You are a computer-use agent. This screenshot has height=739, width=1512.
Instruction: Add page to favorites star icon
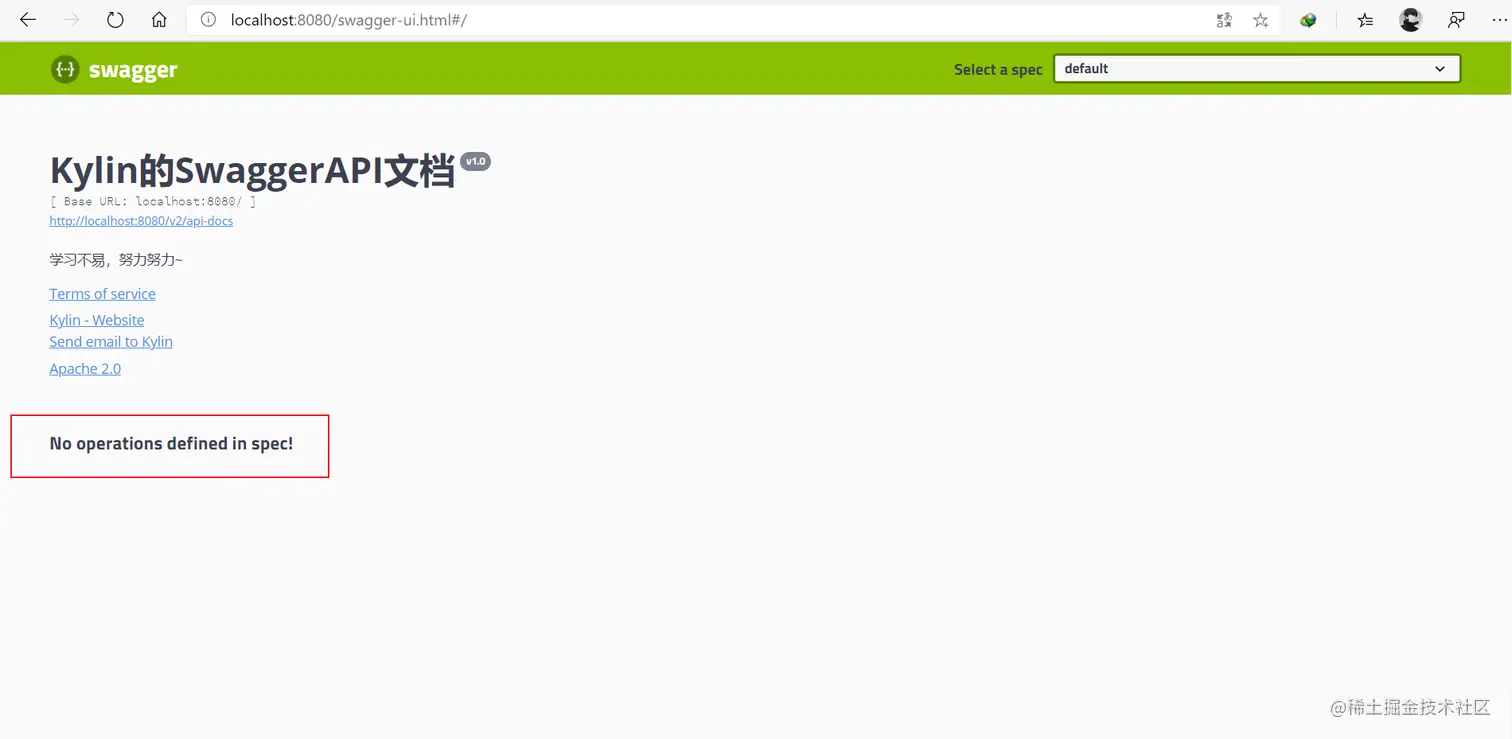tap(1260, 20)
